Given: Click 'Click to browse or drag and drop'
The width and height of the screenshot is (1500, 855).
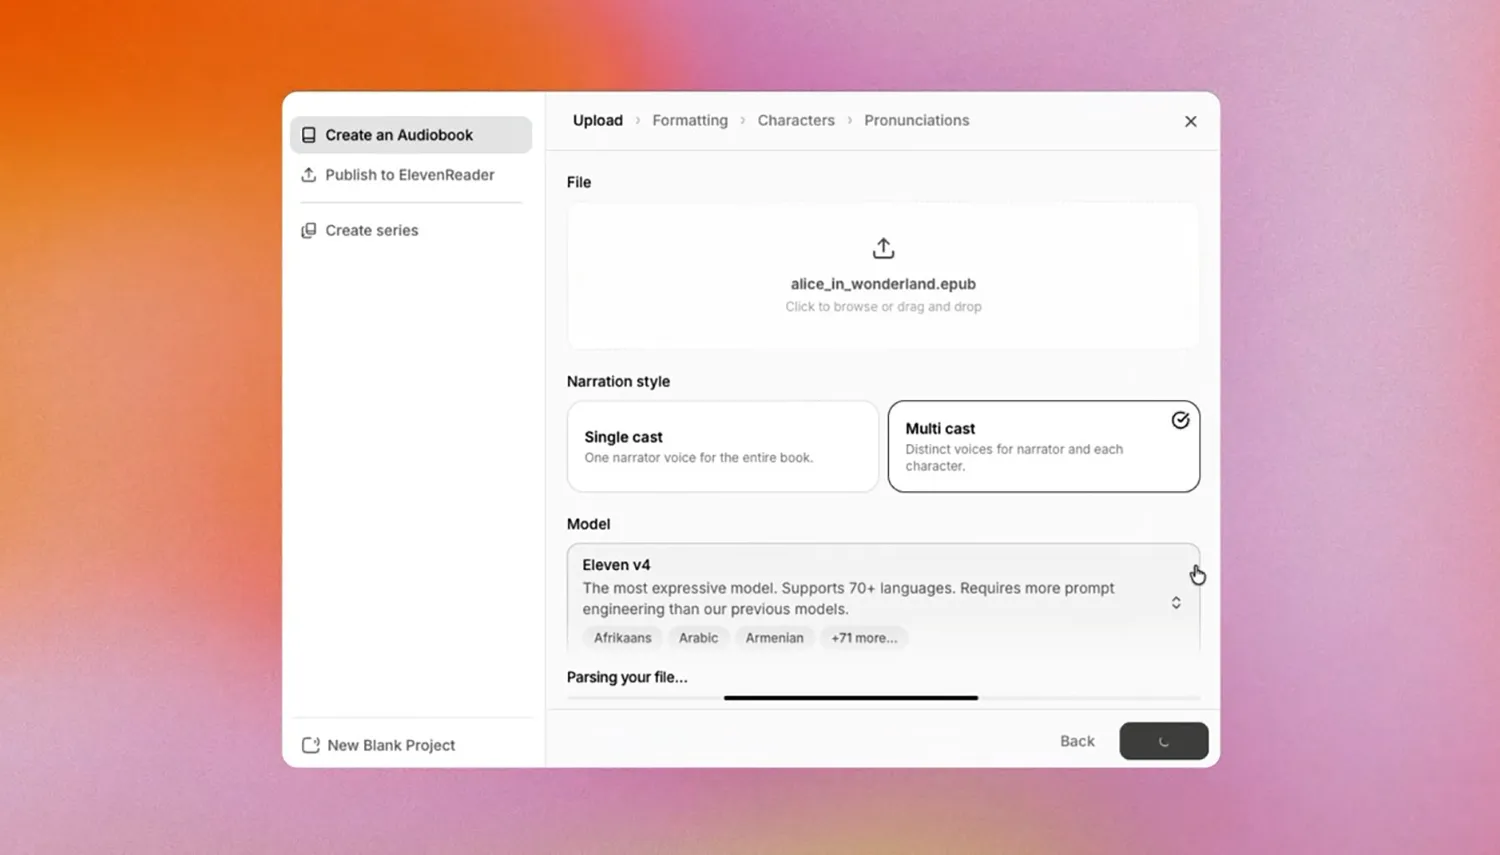Looking at the screenshot, I should (x=883, y=307).
